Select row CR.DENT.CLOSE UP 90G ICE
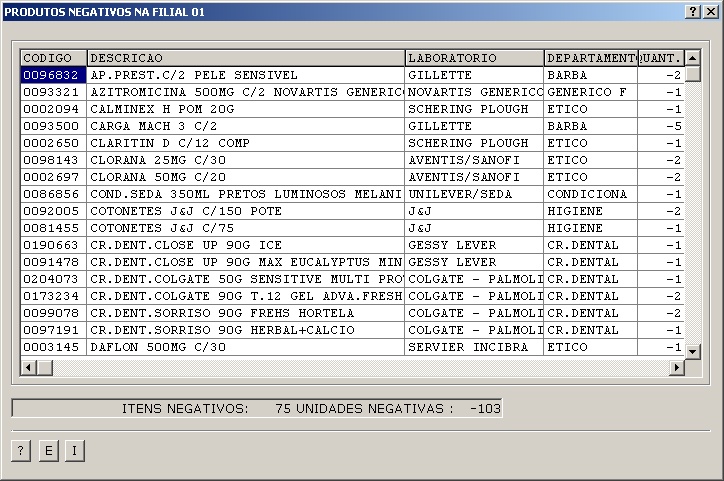The width and height of the screenshot is (724, 481). point(352,245)
